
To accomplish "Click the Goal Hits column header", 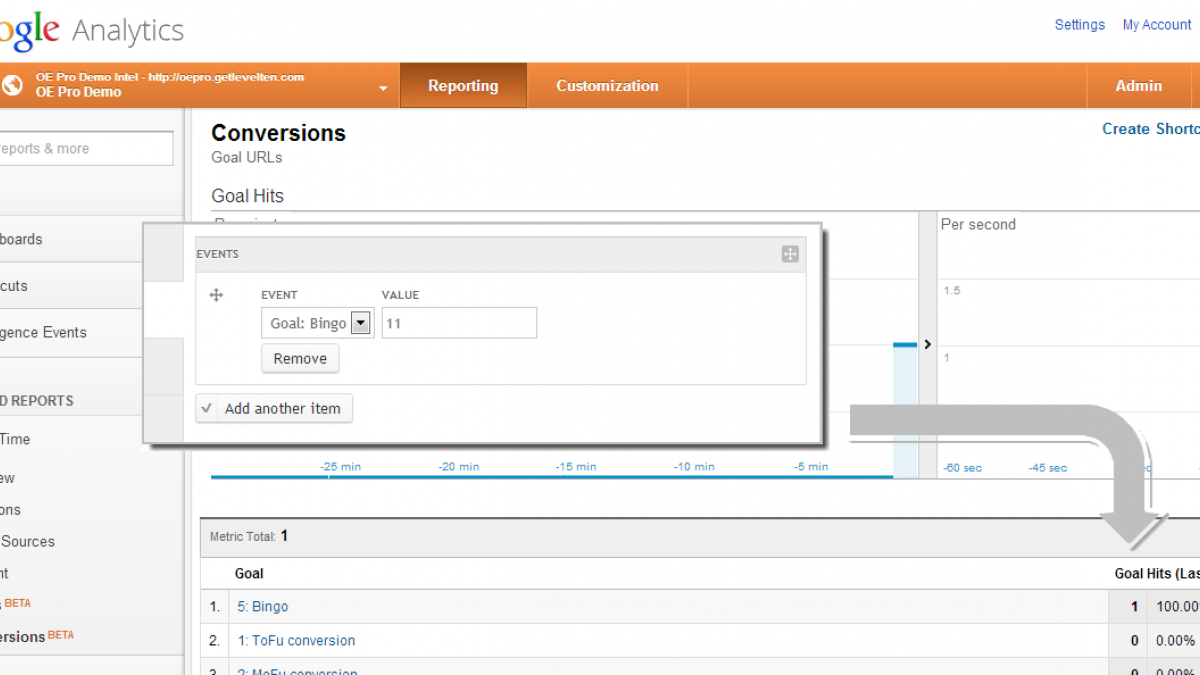I will coord(1157,574).
